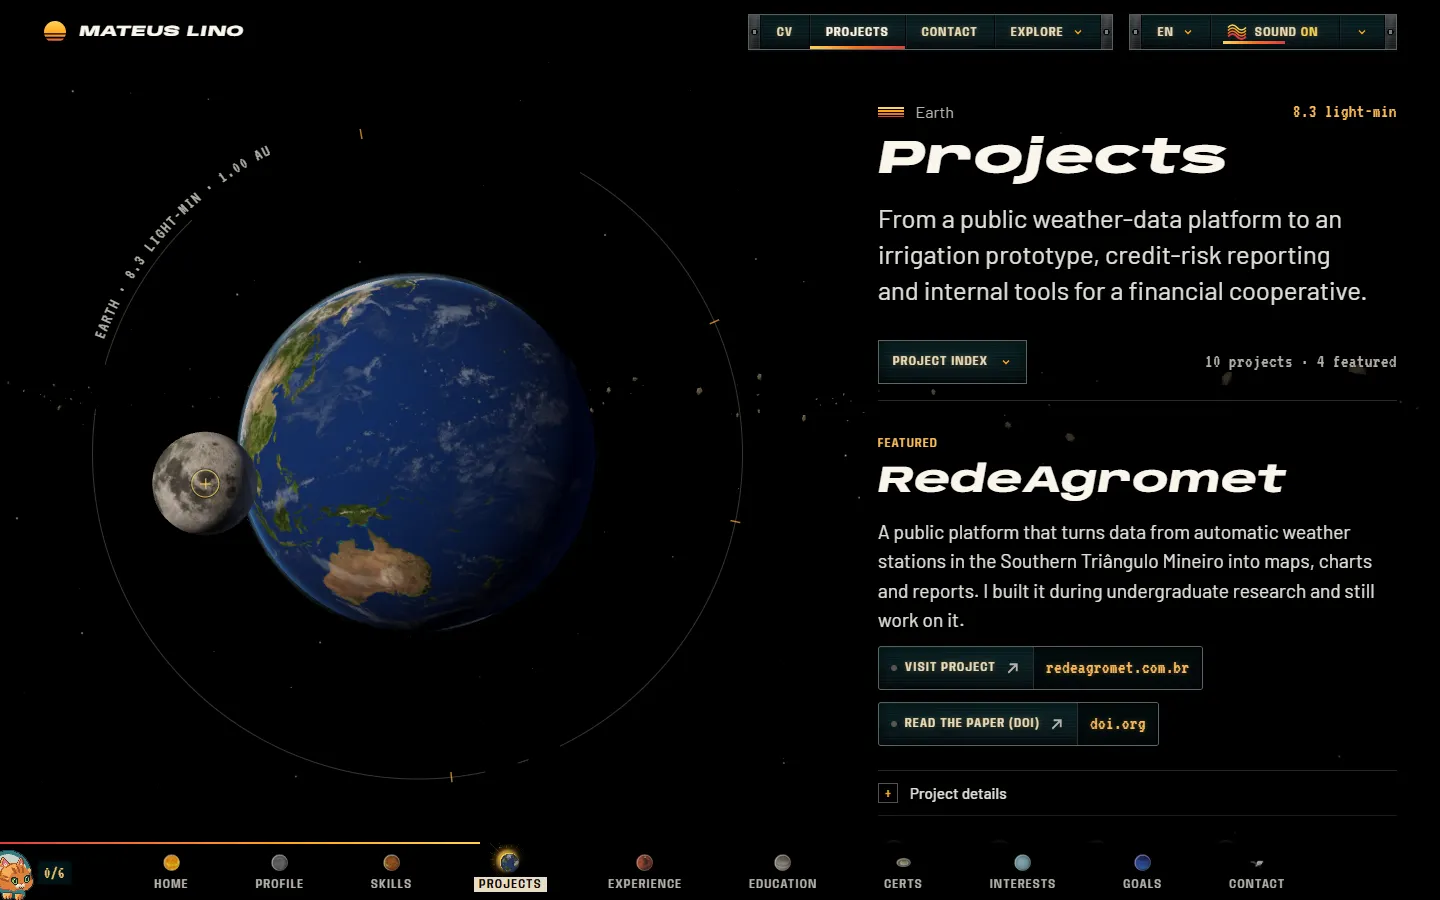This screenshot has height=900, width=1440.
Task: Click the RedeAgromet project heading
Action: point(1081,481)
